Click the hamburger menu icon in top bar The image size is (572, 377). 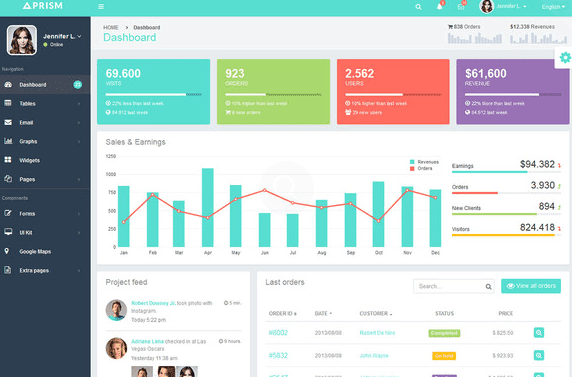(101, 7)
